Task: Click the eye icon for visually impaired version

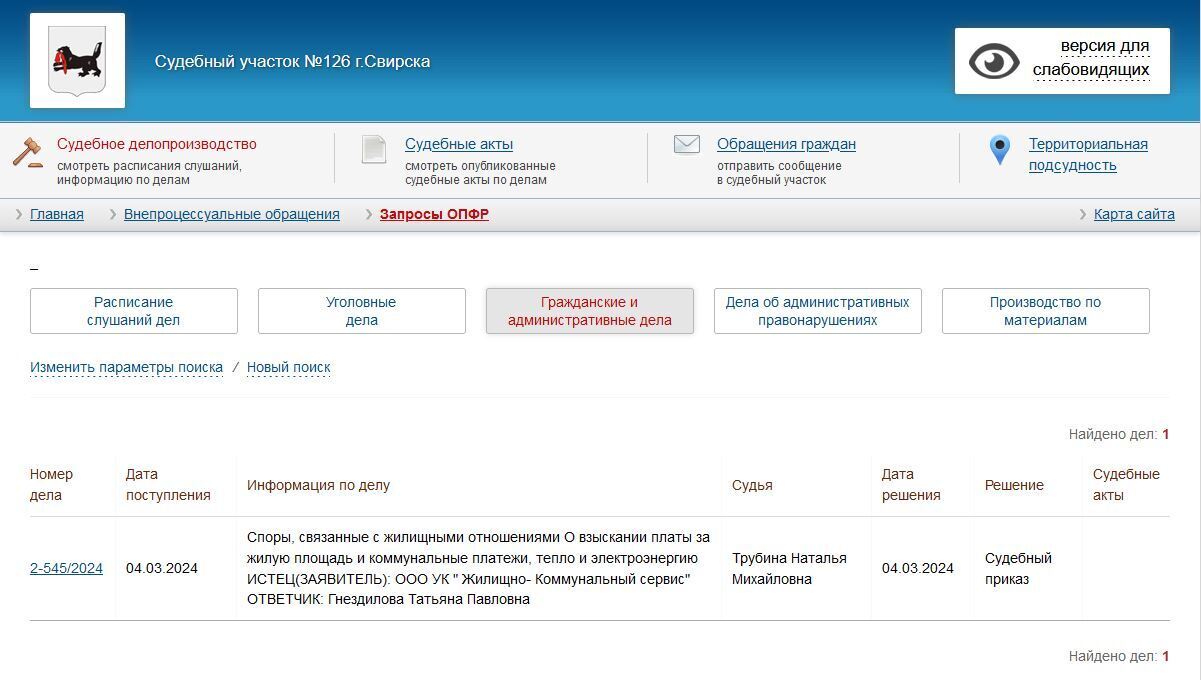Action: (993, 62)
